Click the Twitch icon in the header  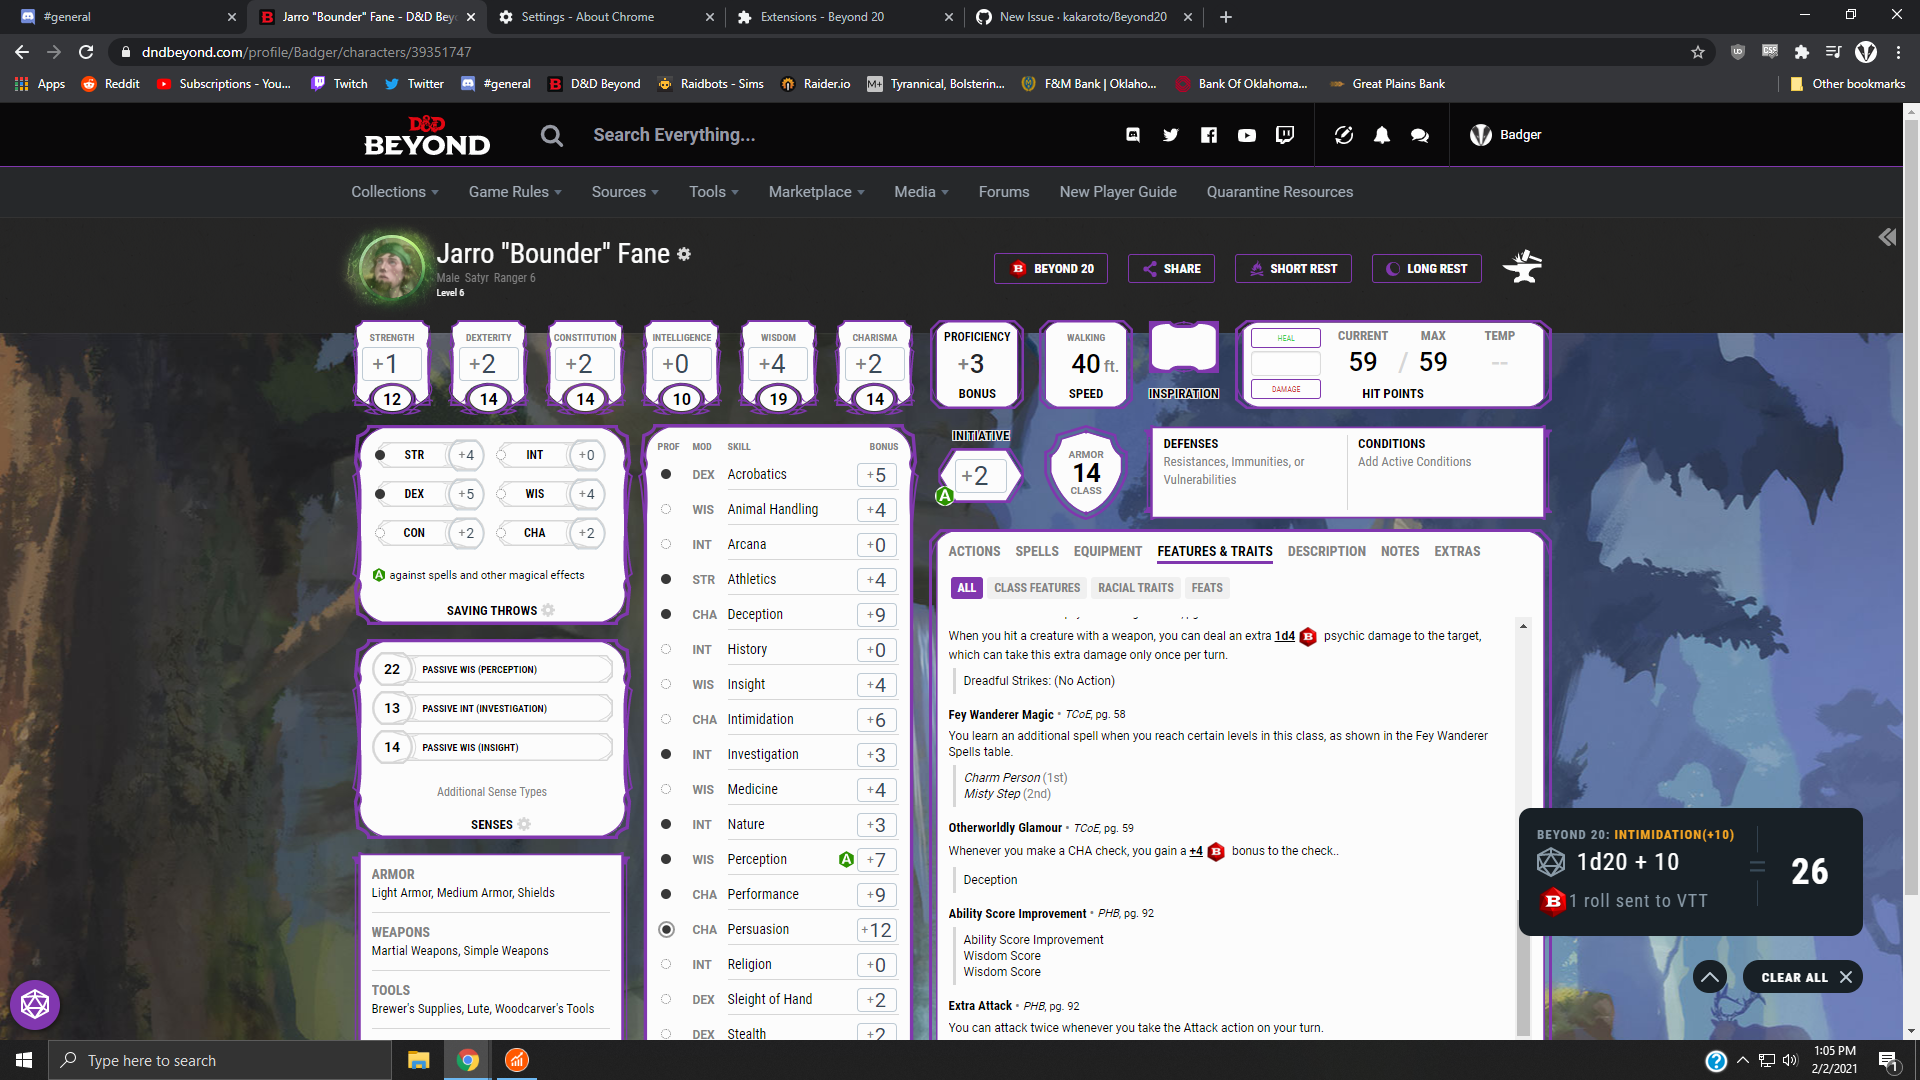tap(1285, 135)
